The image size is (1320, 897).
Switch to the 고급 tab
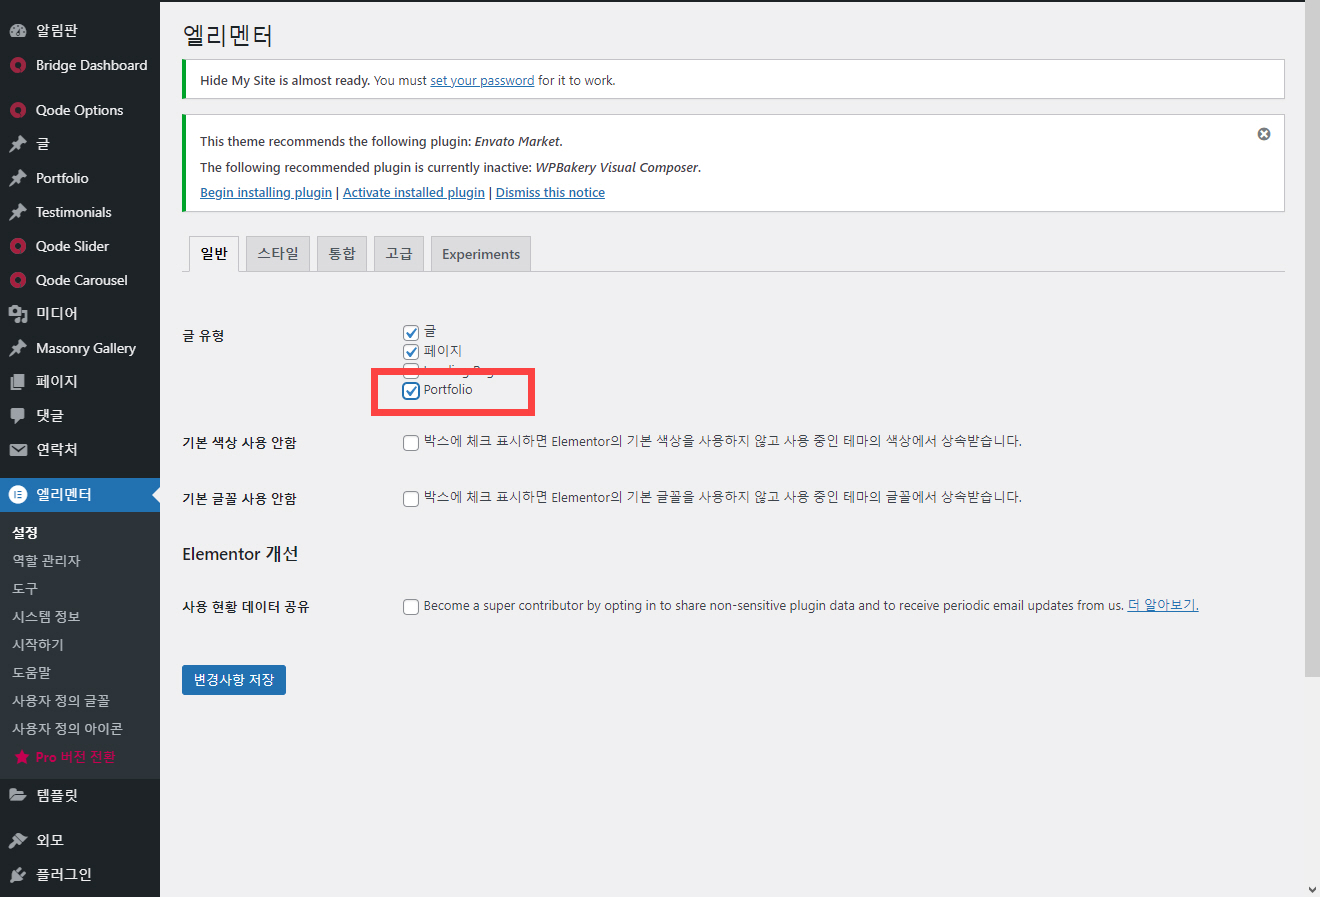pos(399,254)
